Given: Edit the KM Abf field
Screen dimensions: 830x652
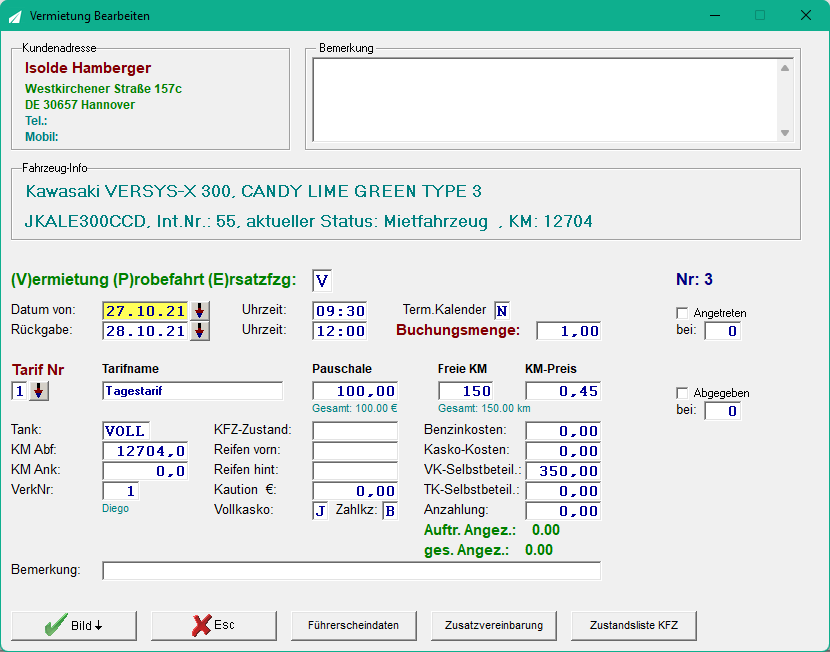Looking at the screenshot, I should pyautogui.click(x=145, y=451).
